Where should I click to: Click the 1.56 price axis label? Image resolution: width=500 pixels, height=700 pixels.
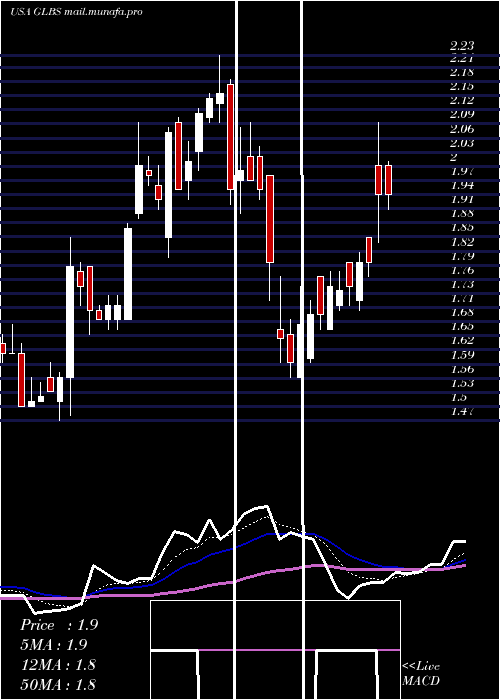(x=462, y=369)
